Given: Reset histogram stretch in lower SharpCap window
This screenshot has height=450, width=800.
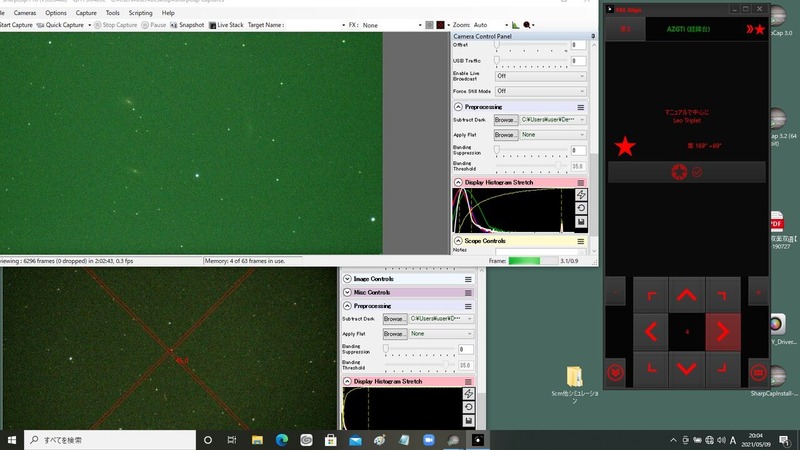Looking at the screenshot, I should [x=468, y=407].
